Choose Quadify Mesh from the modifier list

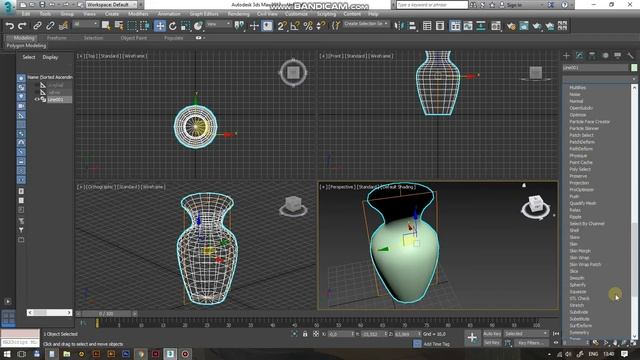[583, 203]
